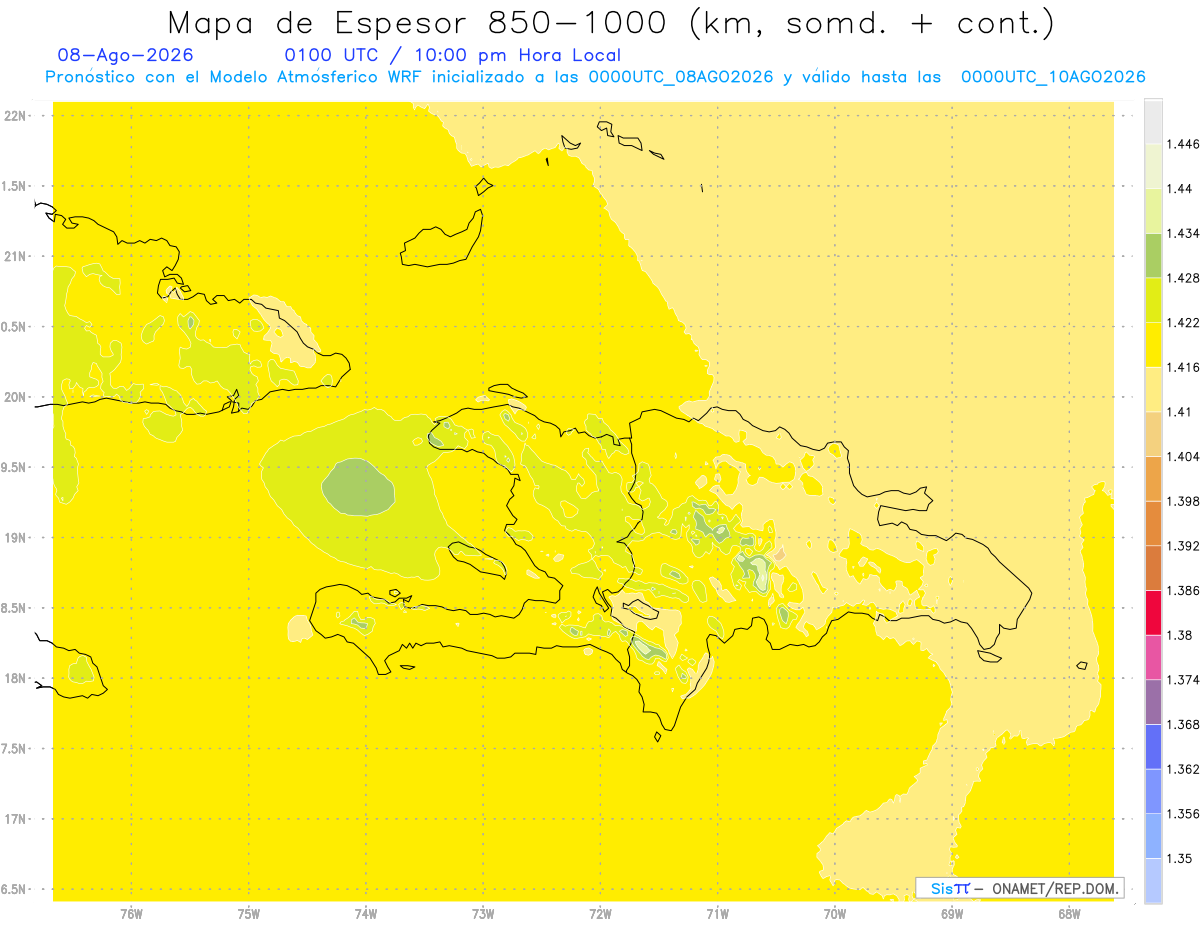The height and width of the screenshot is (927, 1200).
Task: Click the legend value "1.416"
Action: click(x=1182, y=368)
